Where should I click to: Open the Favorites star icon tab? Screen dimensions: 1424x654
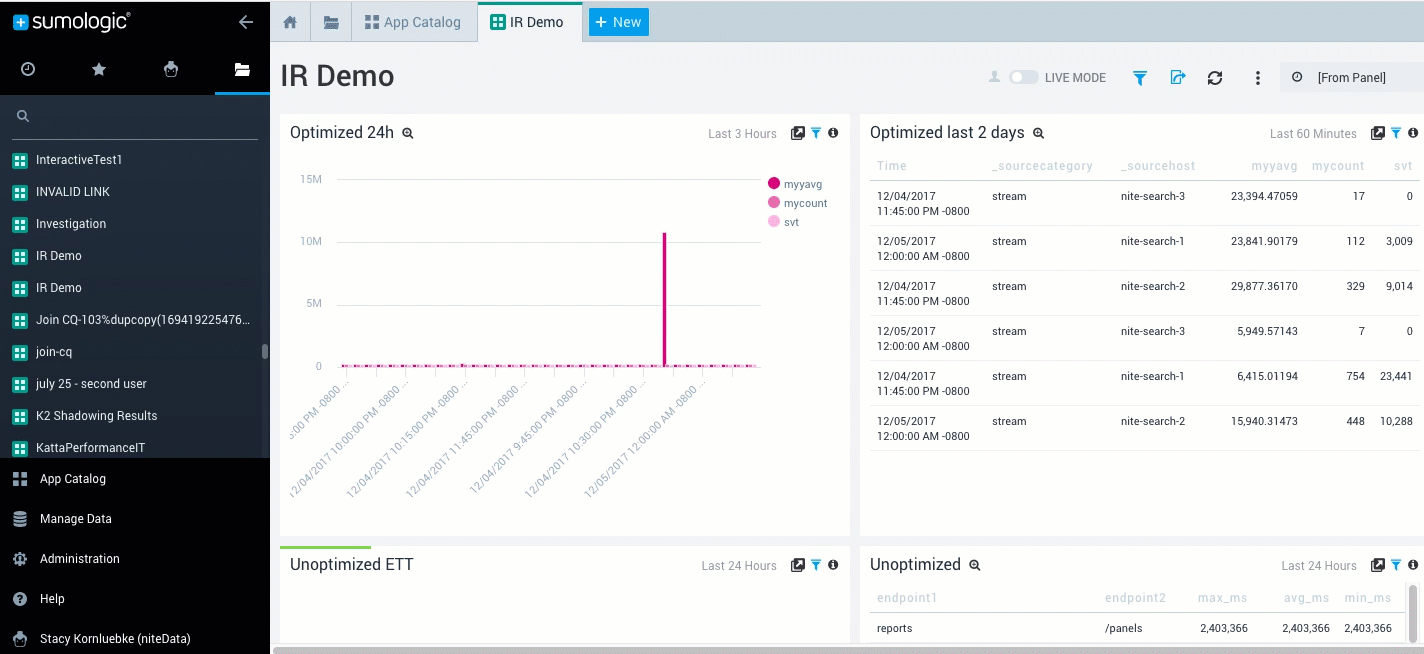click(99, 69)
